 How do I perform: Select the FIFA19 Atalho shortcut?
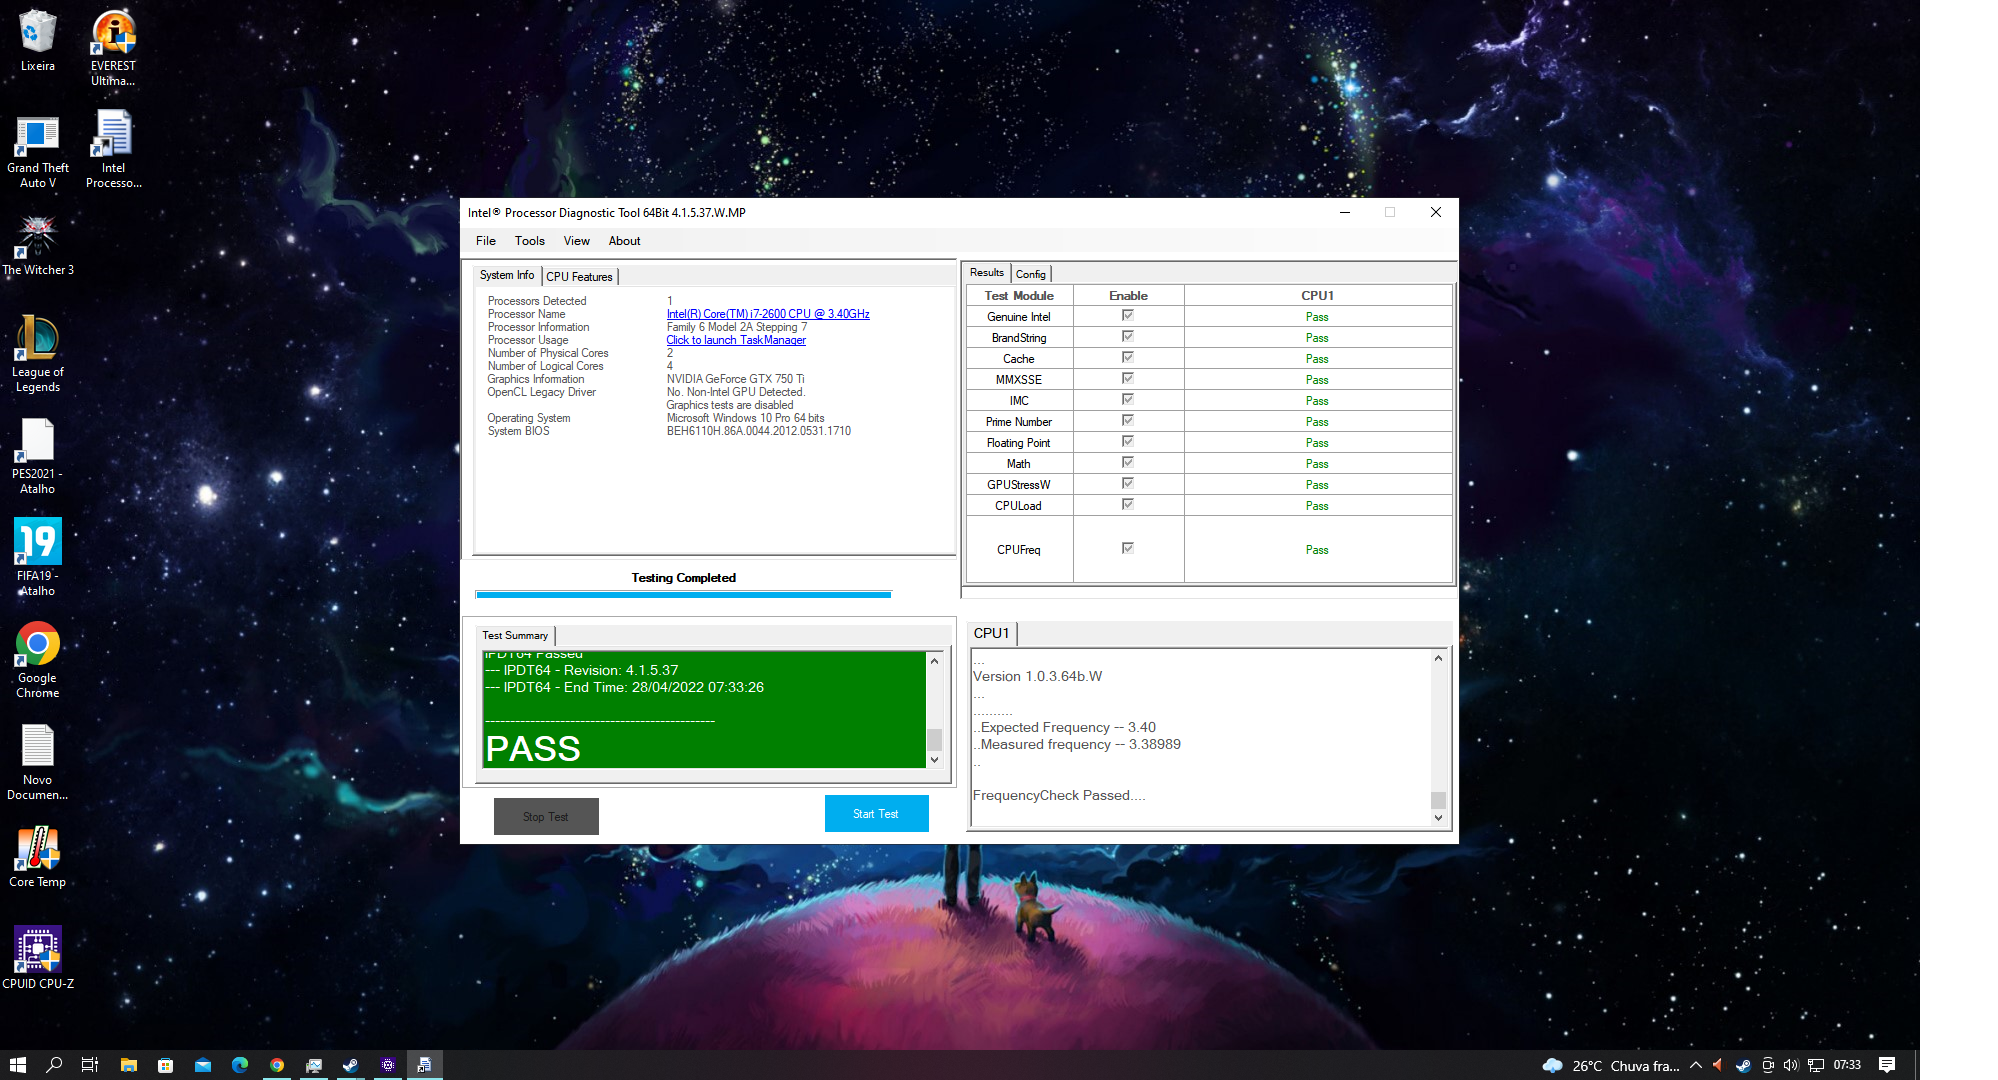pos(37,557)
